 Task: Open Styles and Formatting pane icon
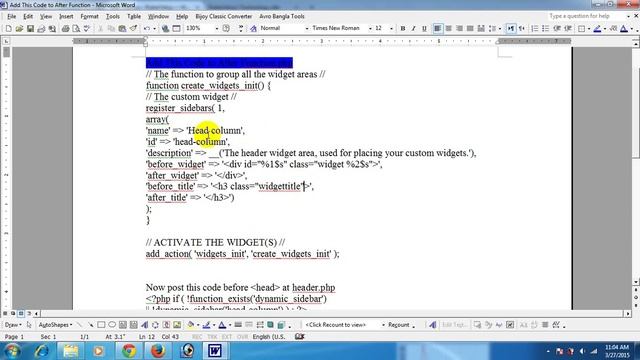pos(253,29)
